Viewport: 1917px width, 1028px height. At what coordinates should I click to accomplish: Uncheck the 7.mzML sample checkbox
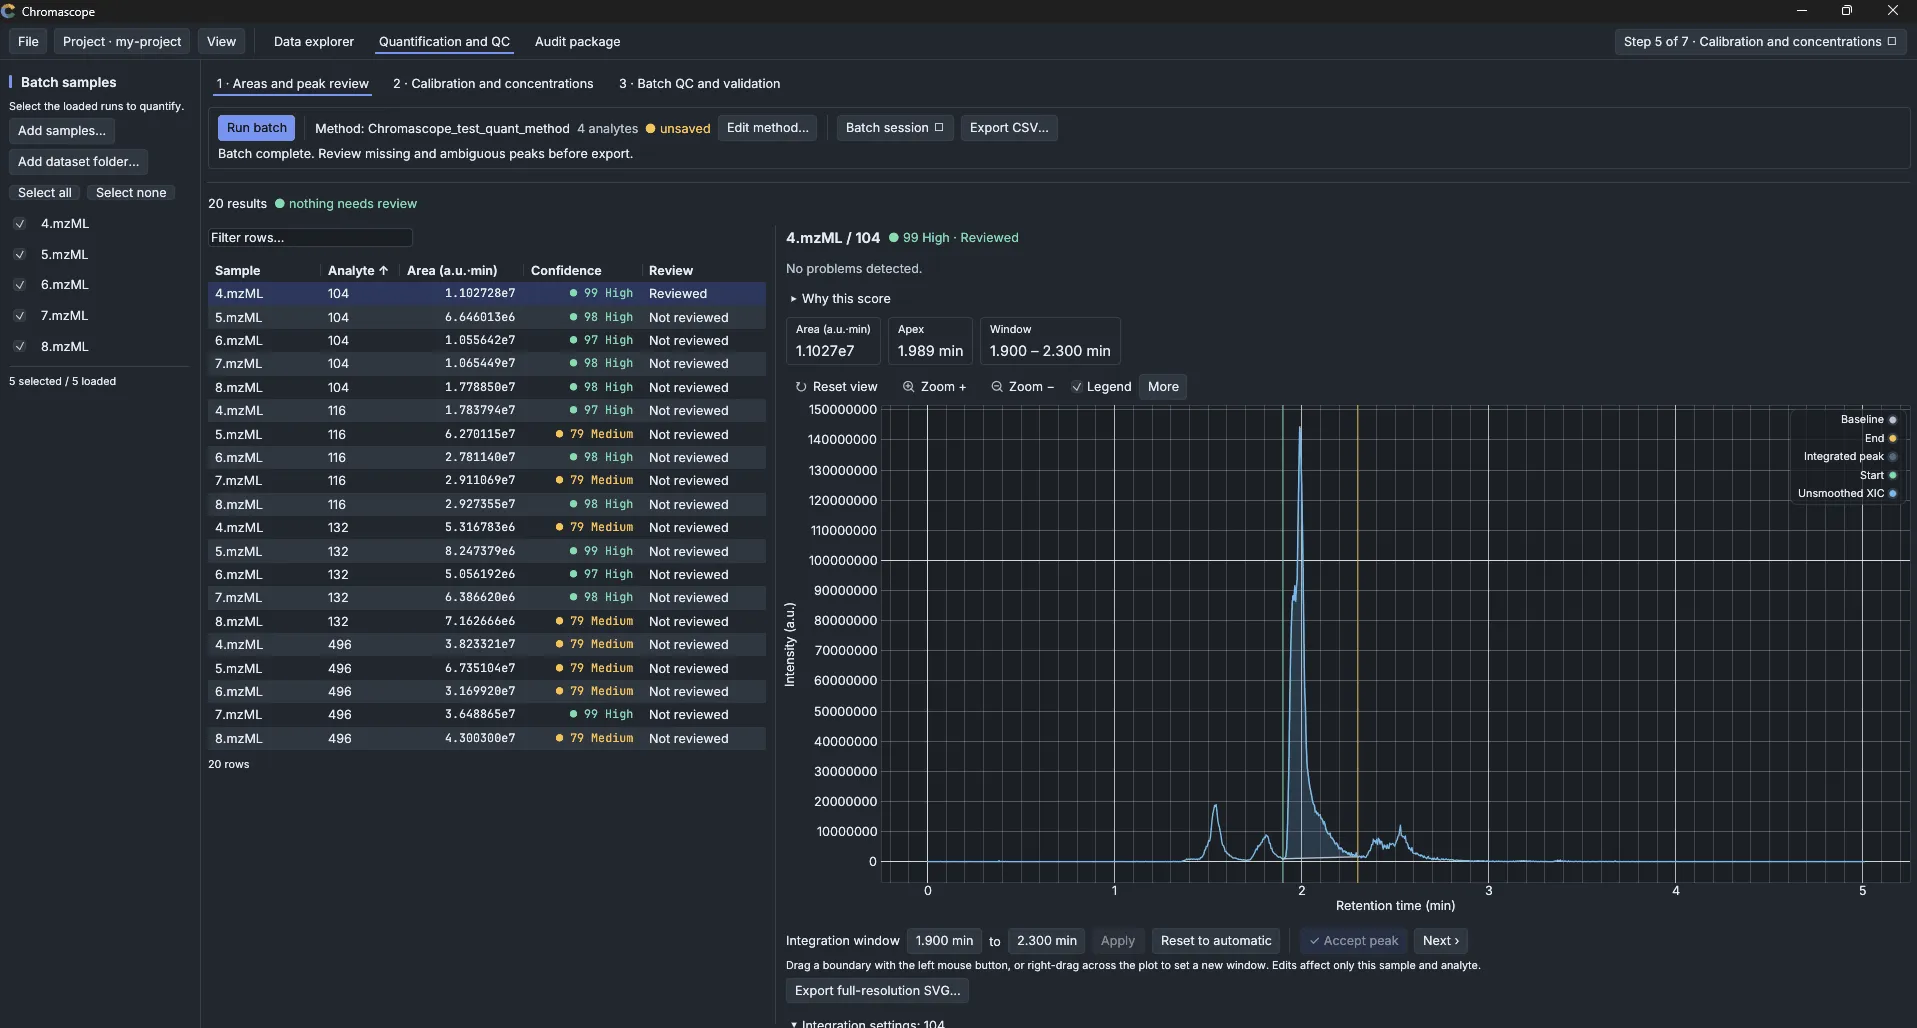[19, 316]
